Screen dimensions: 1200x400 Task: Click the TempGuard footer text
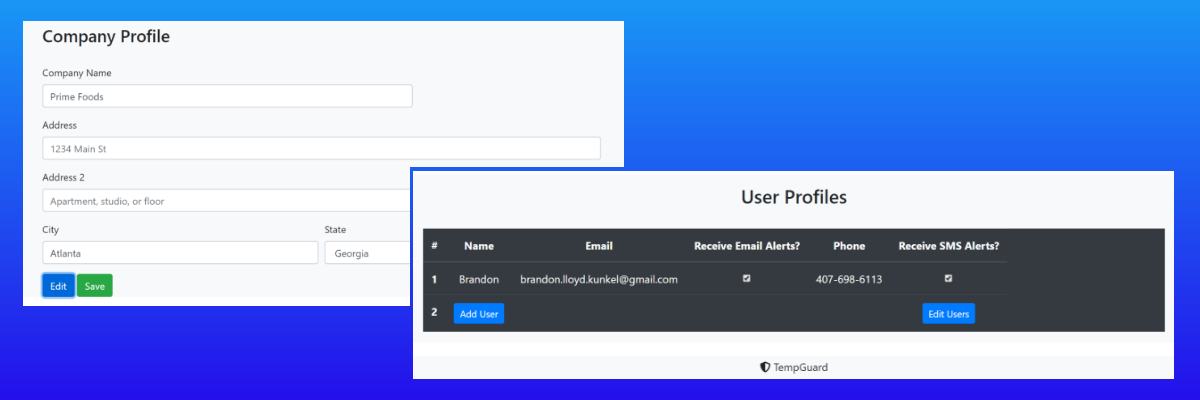(801, 367)
